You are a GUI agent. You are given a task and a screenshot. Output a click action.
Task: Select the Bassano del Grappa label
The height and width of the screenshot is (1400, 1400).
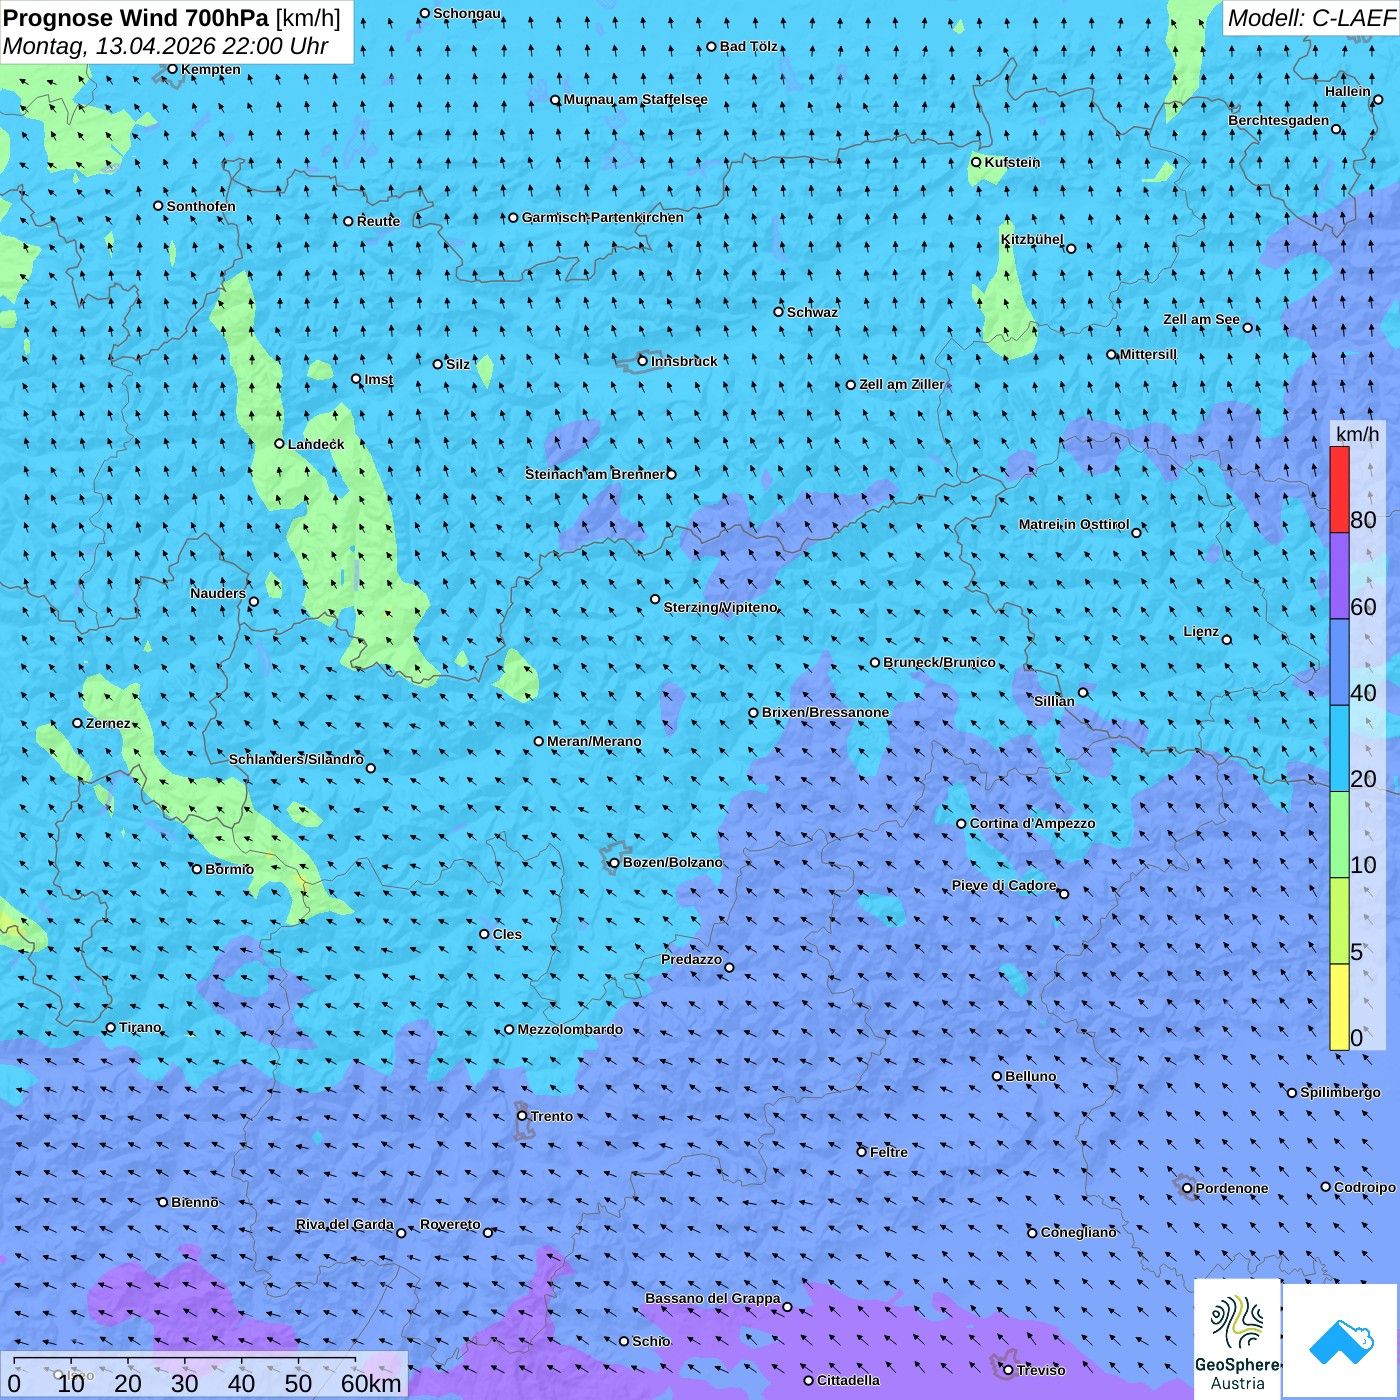[x=712, y=1298]
